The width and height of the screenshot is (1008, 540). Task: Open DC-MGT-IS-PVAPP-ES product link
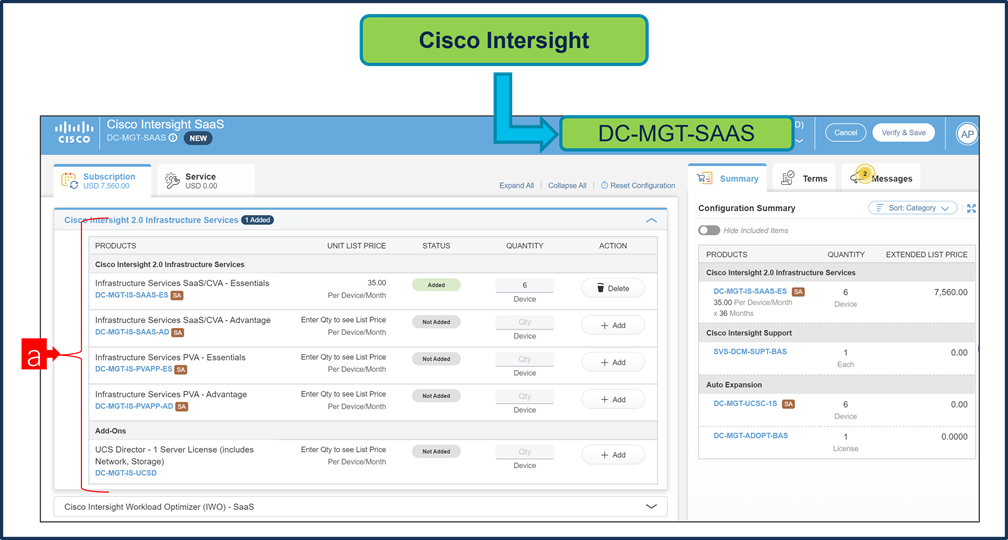coord(134,370)
